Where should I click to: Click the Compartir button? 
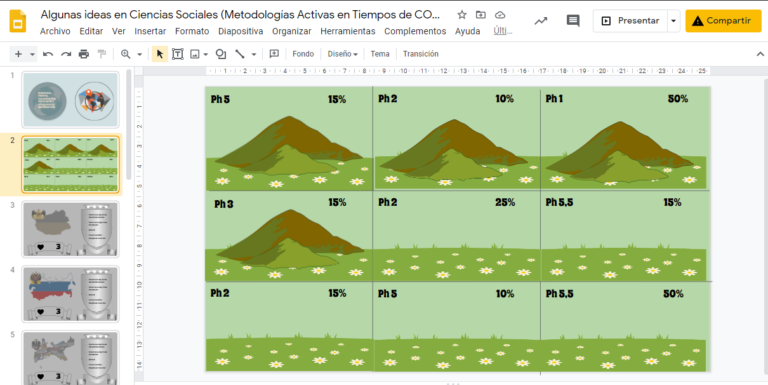coord(723,21)
